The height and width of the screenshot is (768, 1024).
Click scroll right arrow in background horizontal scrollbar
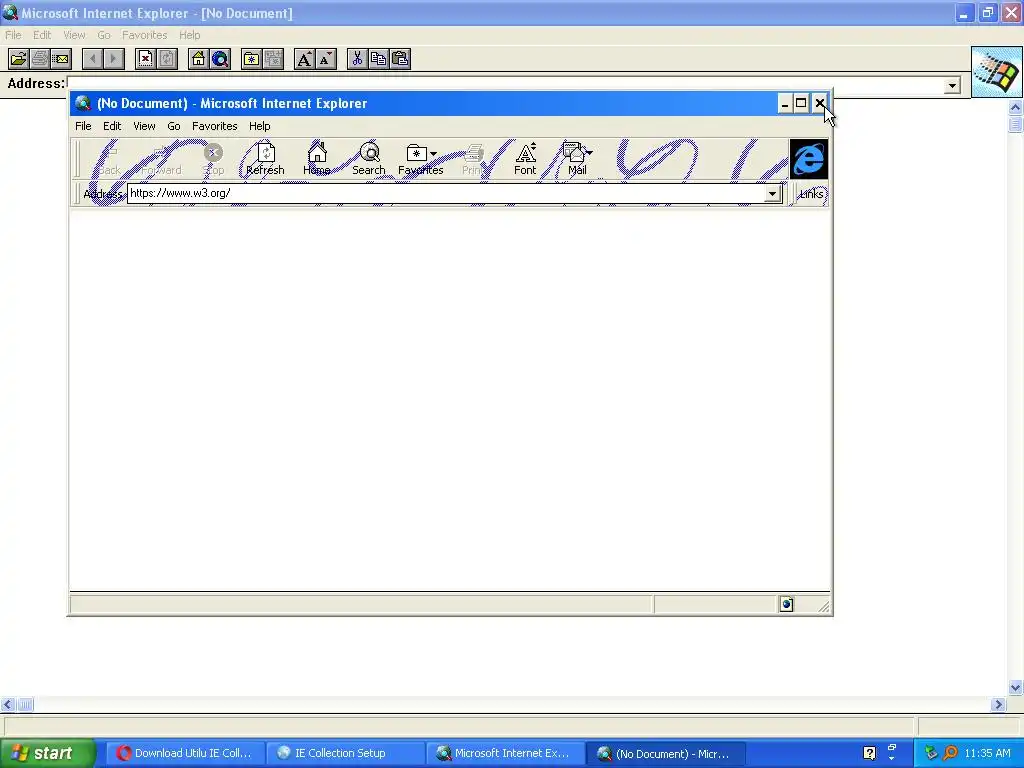point(997,704)
